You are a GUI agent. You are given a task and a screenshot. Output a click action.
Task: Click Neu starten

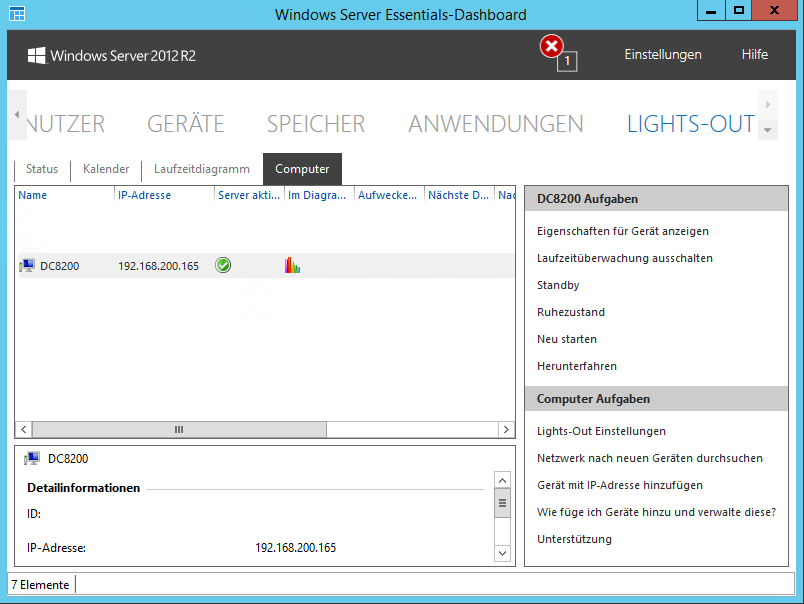click(x=567, y=339)
